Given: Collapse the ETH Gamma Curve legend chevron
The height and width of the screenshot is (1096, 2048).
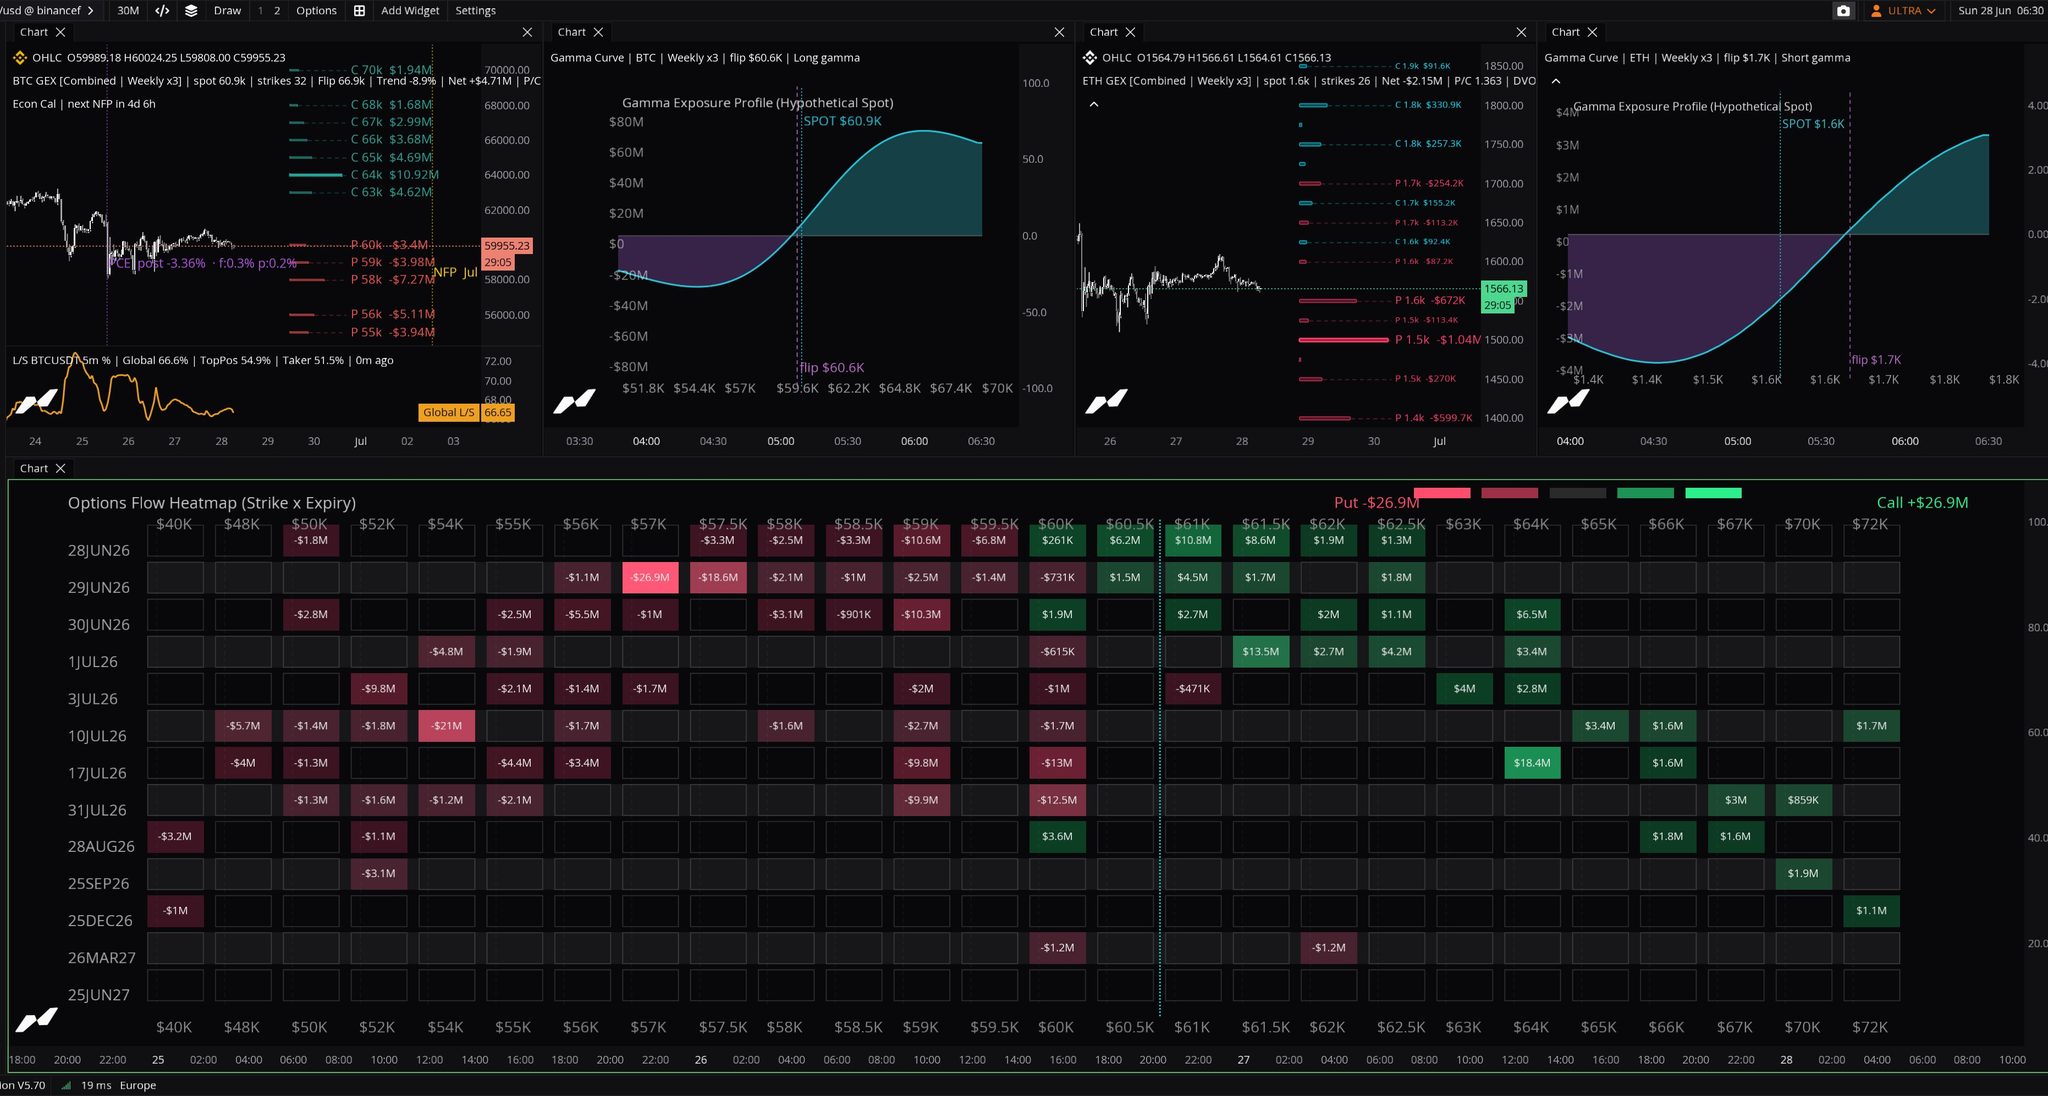Looking at the screenshot, I should tap(1556, 81).
